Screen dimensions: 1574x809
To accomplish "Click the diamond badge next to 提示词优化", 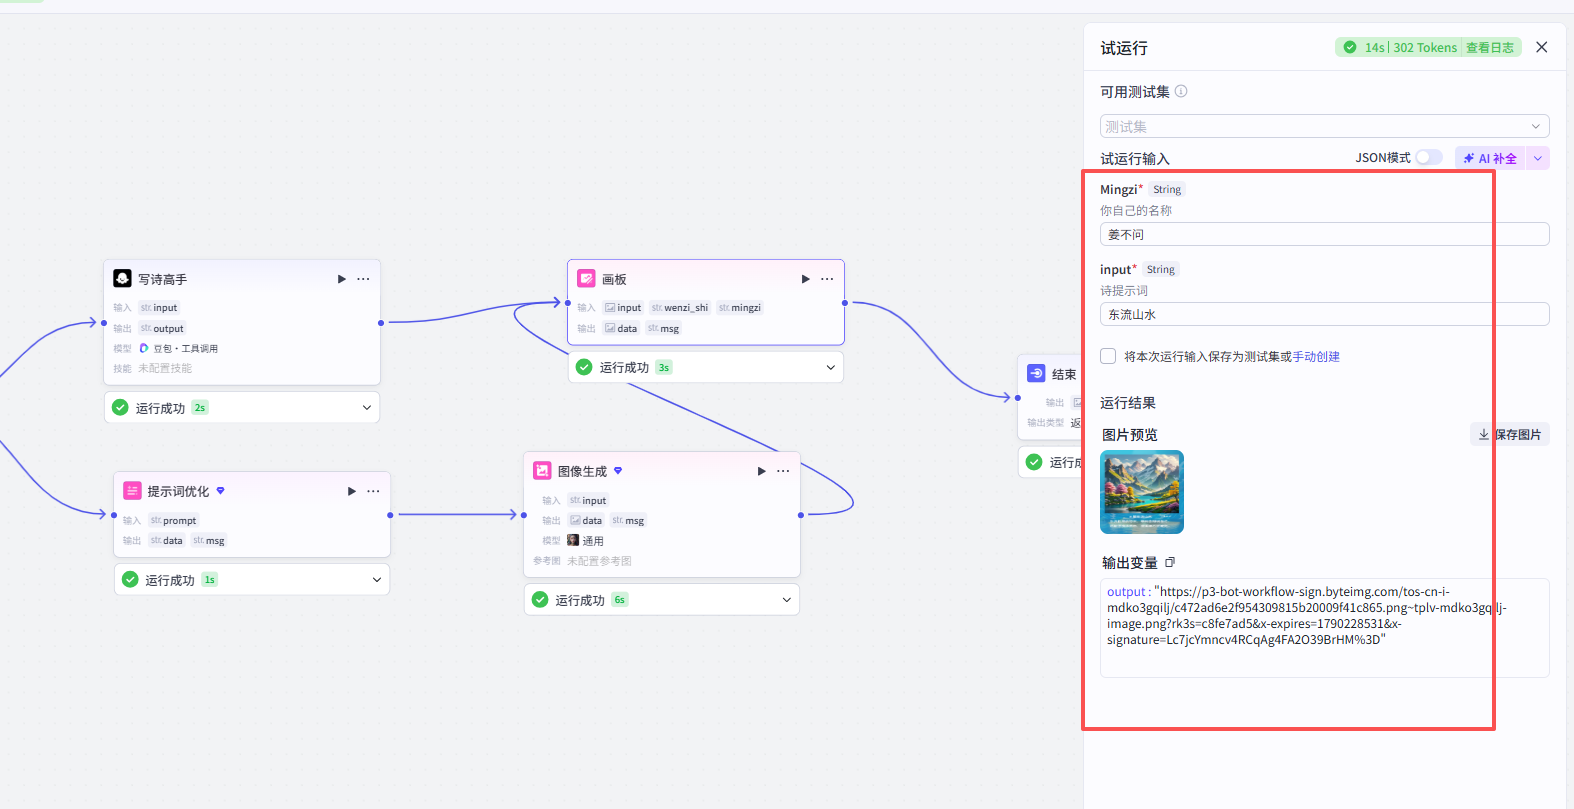I will point(220,491).
